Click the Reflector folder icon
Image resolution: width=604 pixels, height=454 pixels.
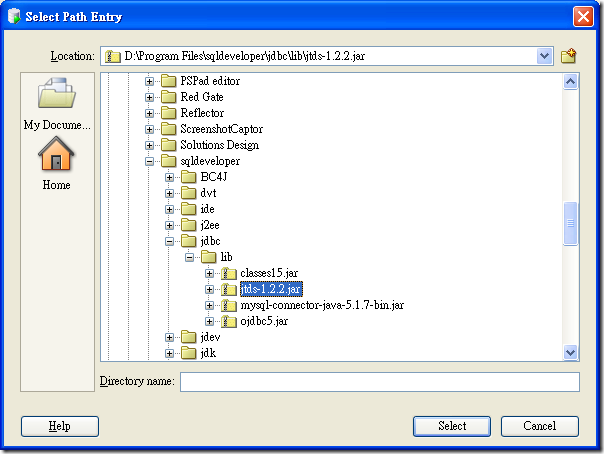pos(168,113)
